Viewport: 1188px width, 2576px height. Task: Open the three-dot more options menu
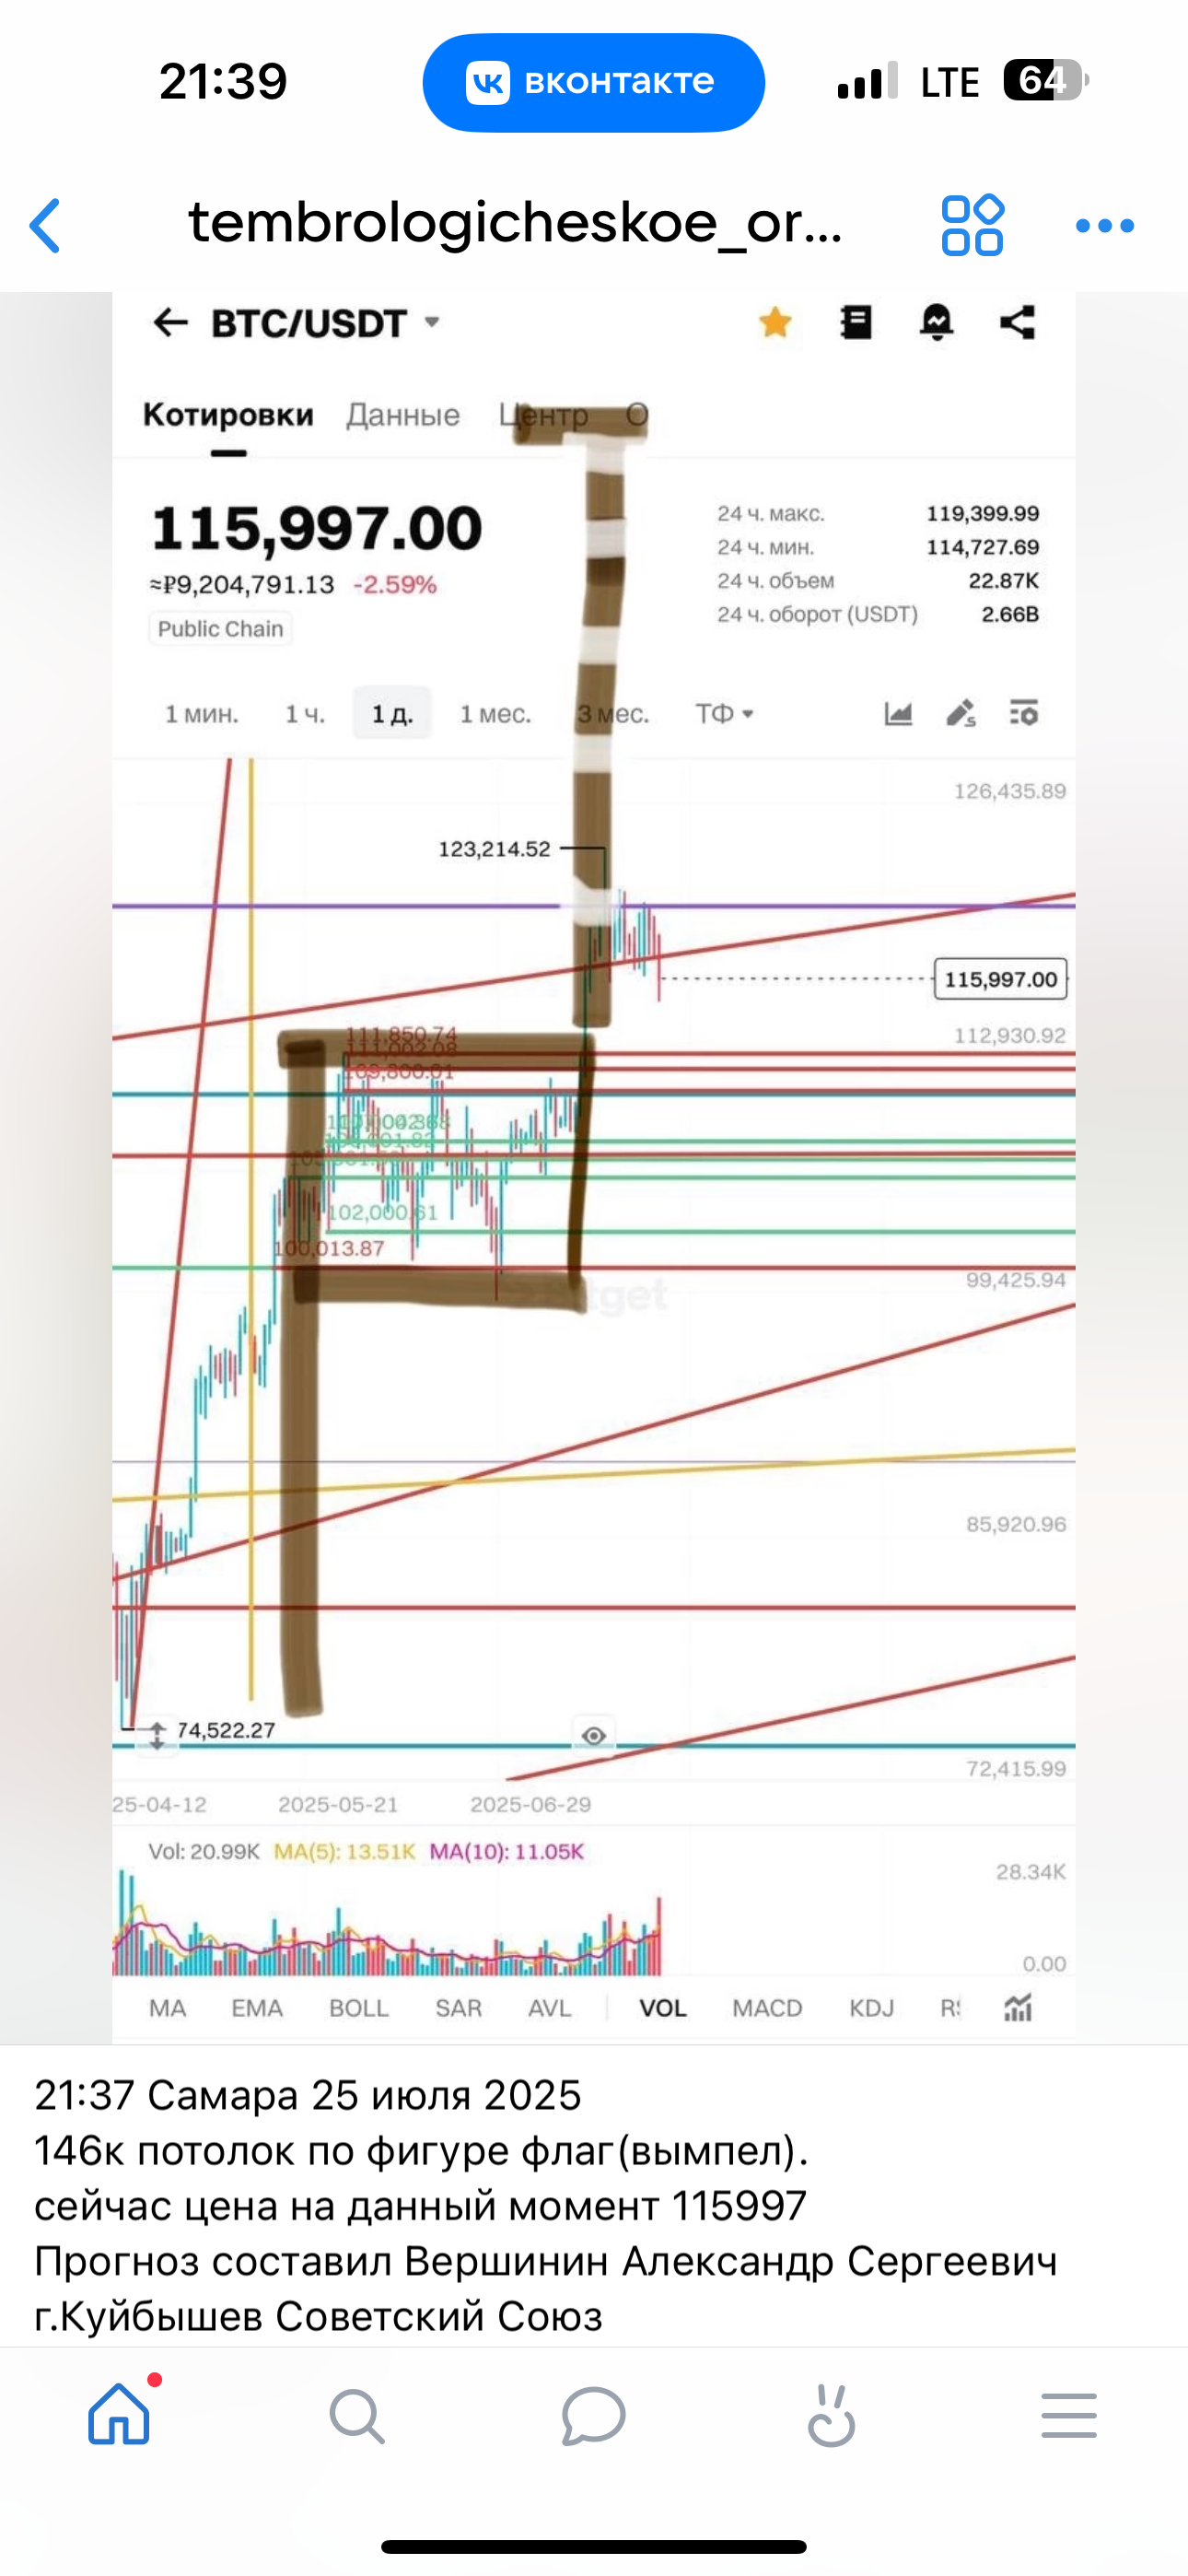(1105, 226)
